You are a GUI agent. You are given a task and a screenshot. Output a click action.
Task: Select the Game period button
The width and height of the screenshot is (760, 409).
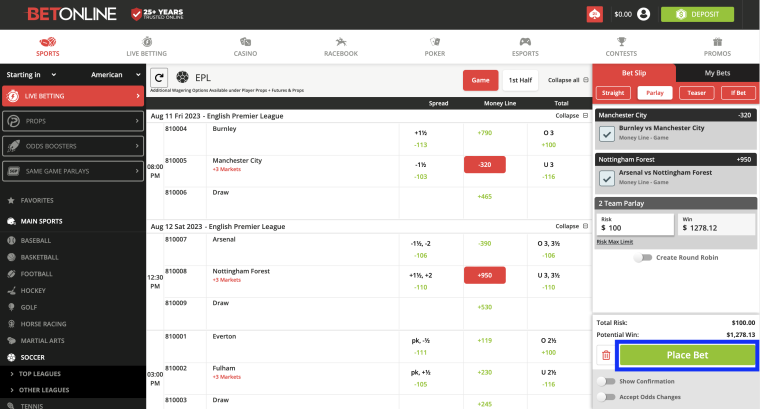pos(480,80)
